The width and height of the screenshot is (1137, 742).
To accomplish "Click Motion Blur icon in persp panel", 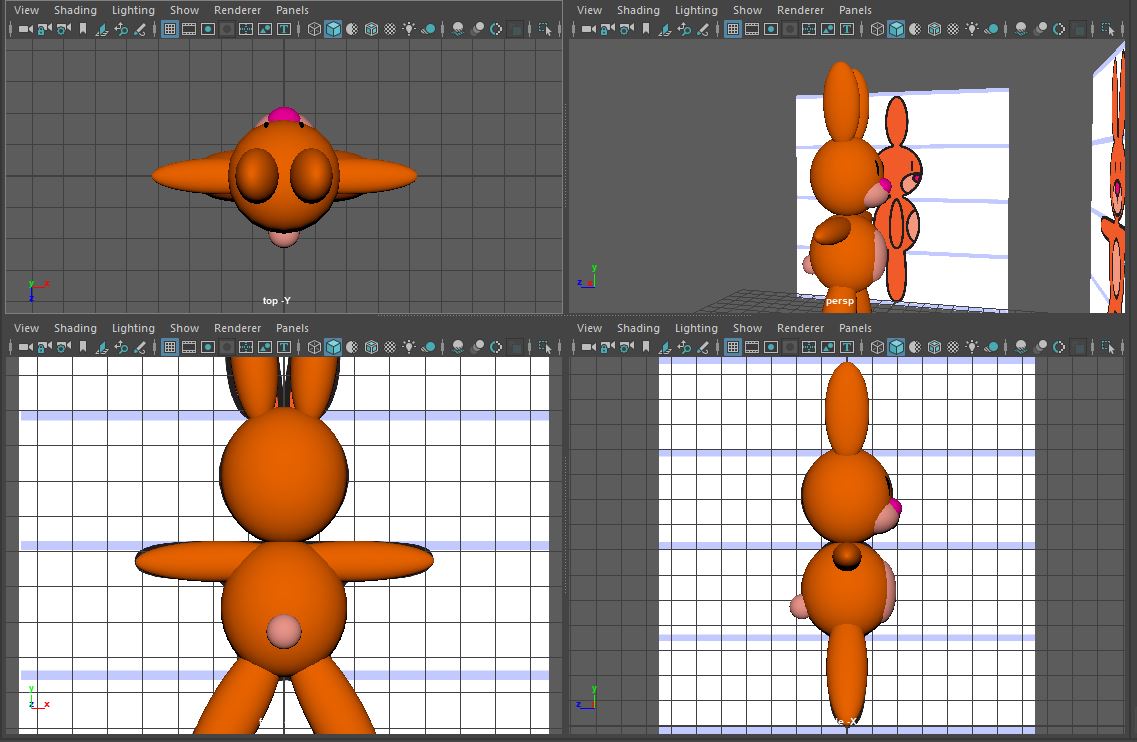I will click(x=1040, y=29).
